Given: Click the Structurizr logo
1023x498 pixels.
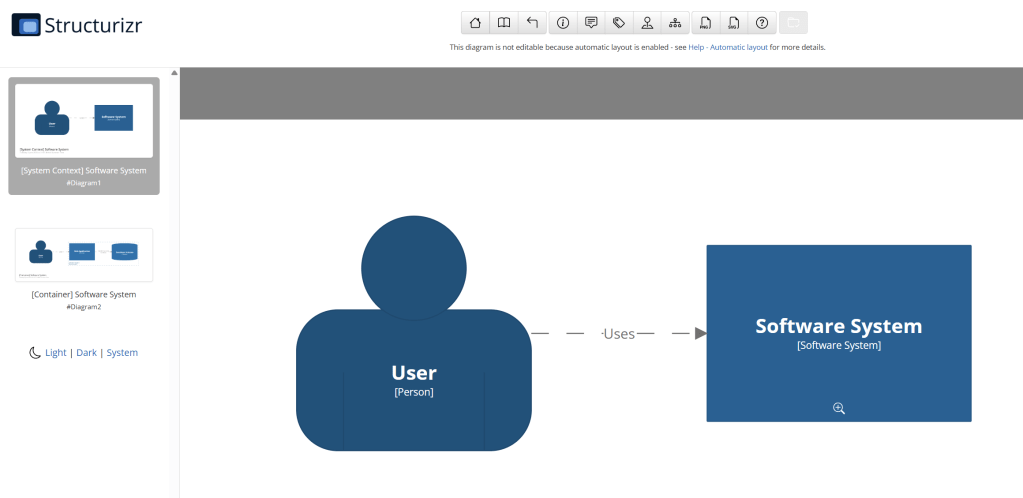Looking at the screenshot, I should 77,25.
